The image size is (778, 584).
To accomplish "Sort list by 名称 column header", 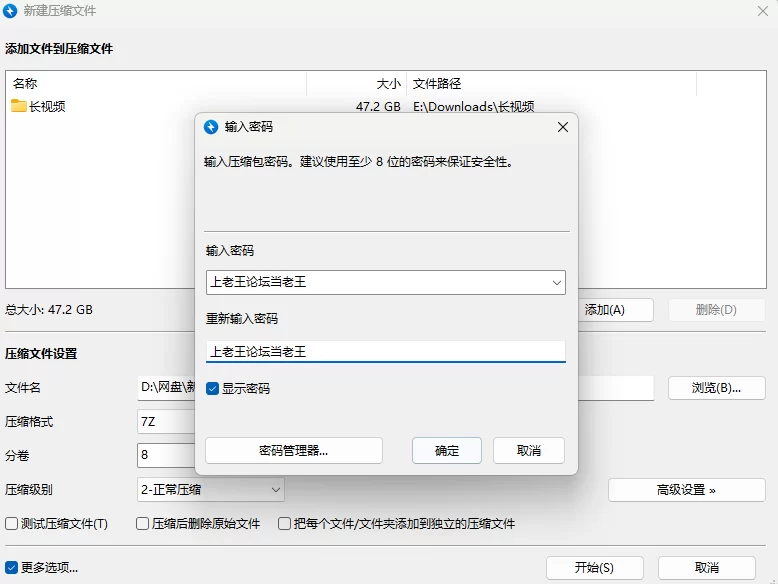I will tap(156, 83).
